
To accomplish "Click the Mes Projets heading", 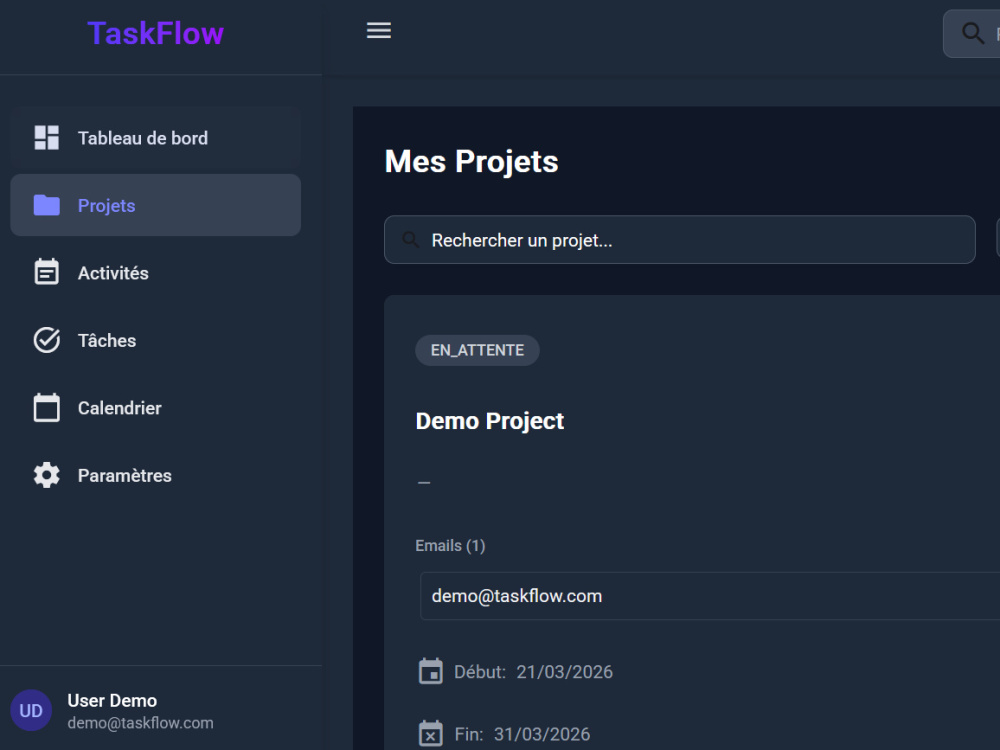I will [x=471, y=161].
